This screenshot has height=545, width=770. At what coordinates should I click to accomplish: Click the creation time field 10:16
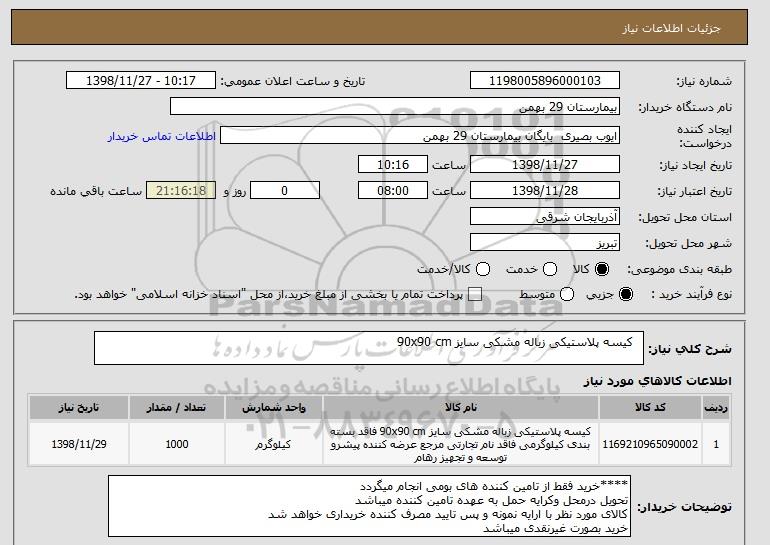[x=393, y=164]
